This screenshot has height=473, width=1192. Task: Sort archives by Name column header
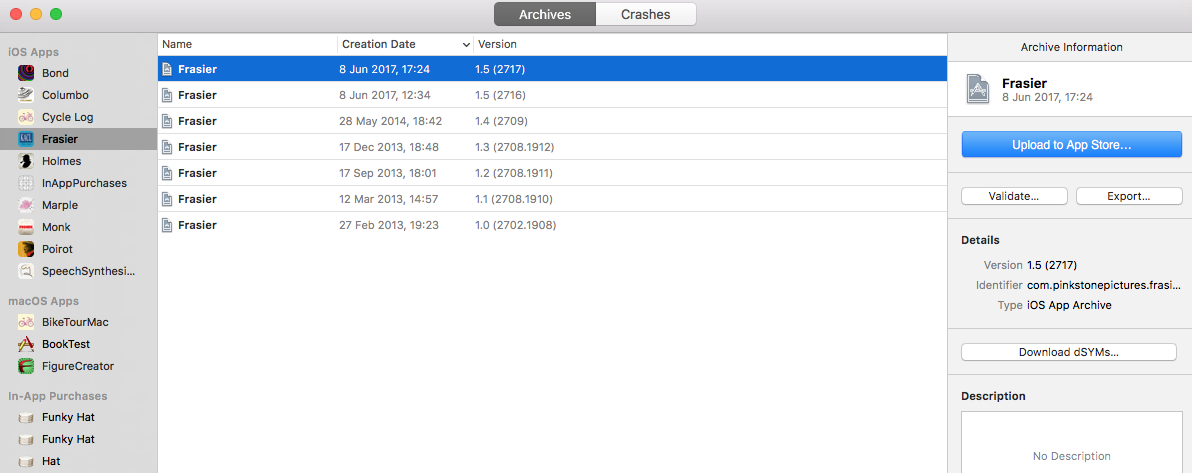click(246, 44)
